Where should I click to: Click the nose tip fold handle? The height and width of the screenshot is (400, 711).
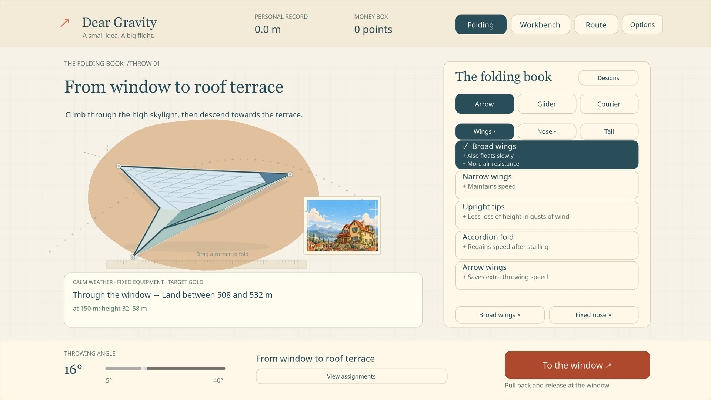click(x=290, y=174)
